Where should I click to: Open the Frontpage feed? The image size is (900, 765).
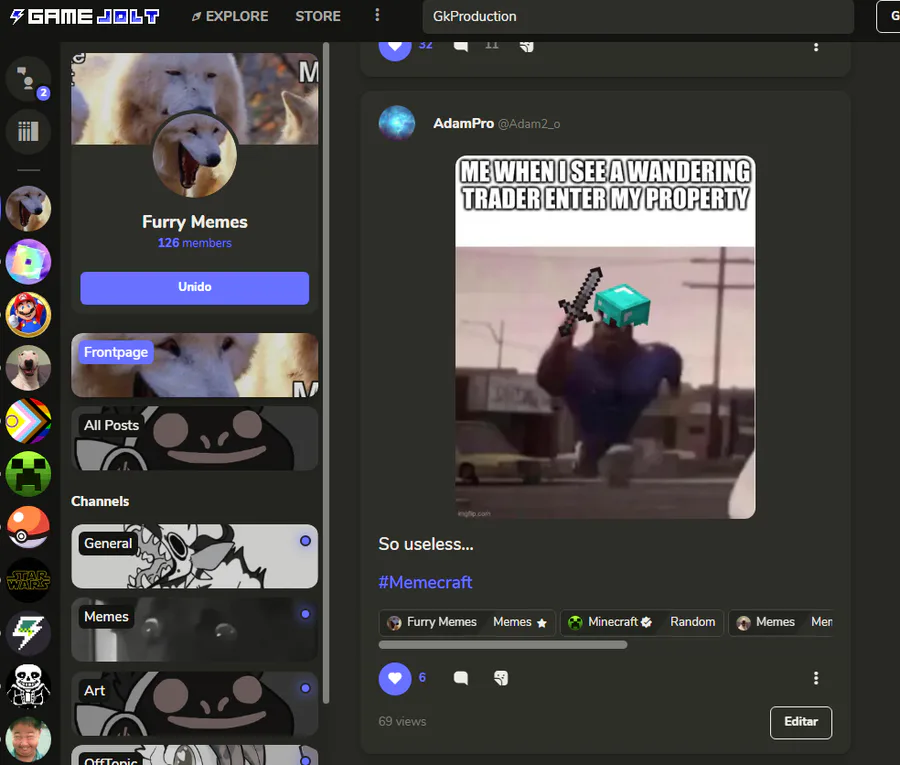[195, 365]
